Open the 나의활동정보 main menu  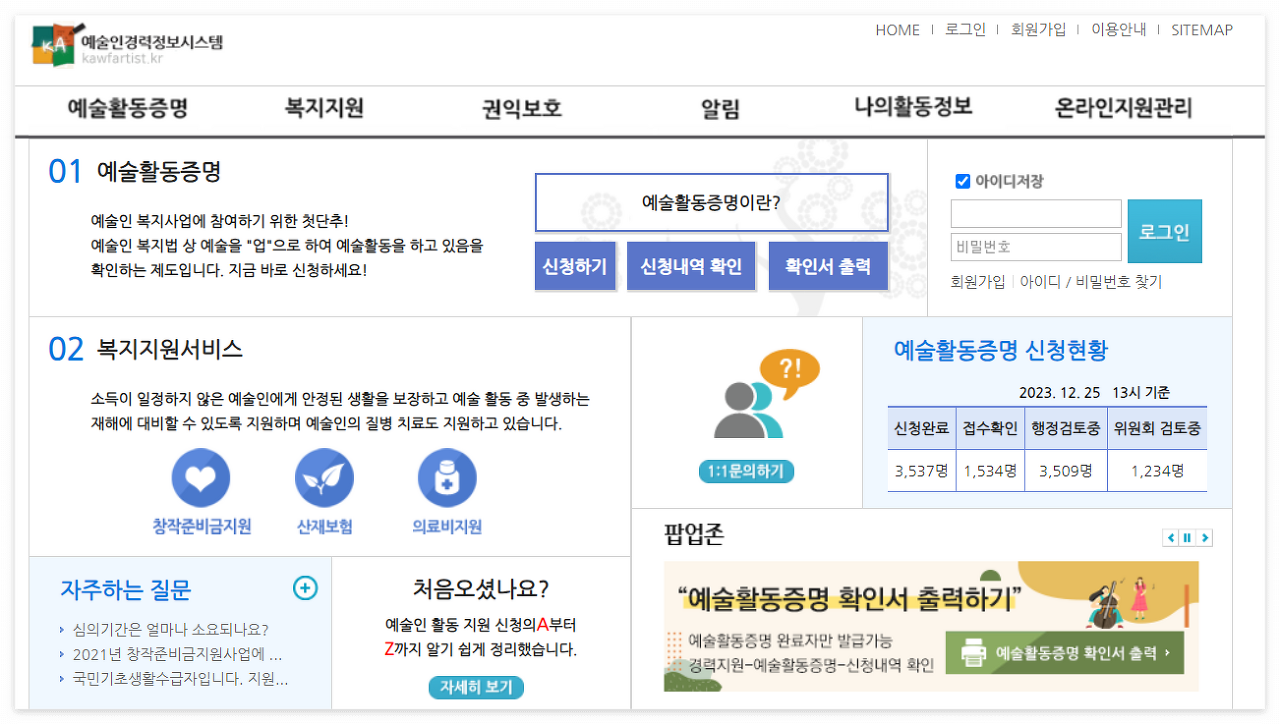[x=913, y=107]
